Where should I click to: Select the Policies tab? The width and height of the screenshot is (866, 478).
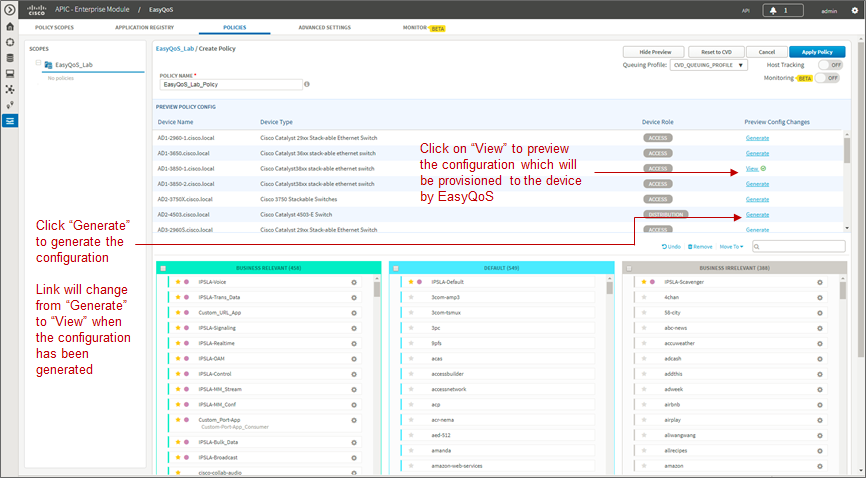235,28
